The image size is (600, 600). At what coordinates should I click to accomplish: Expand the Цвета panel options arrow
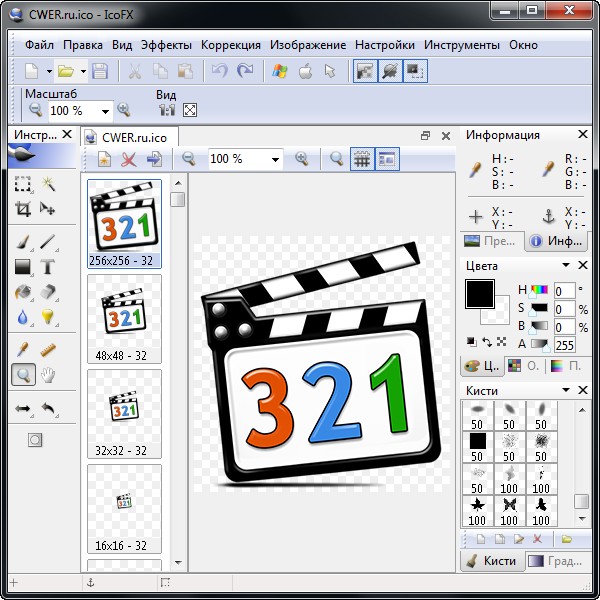tap(566, 265)
